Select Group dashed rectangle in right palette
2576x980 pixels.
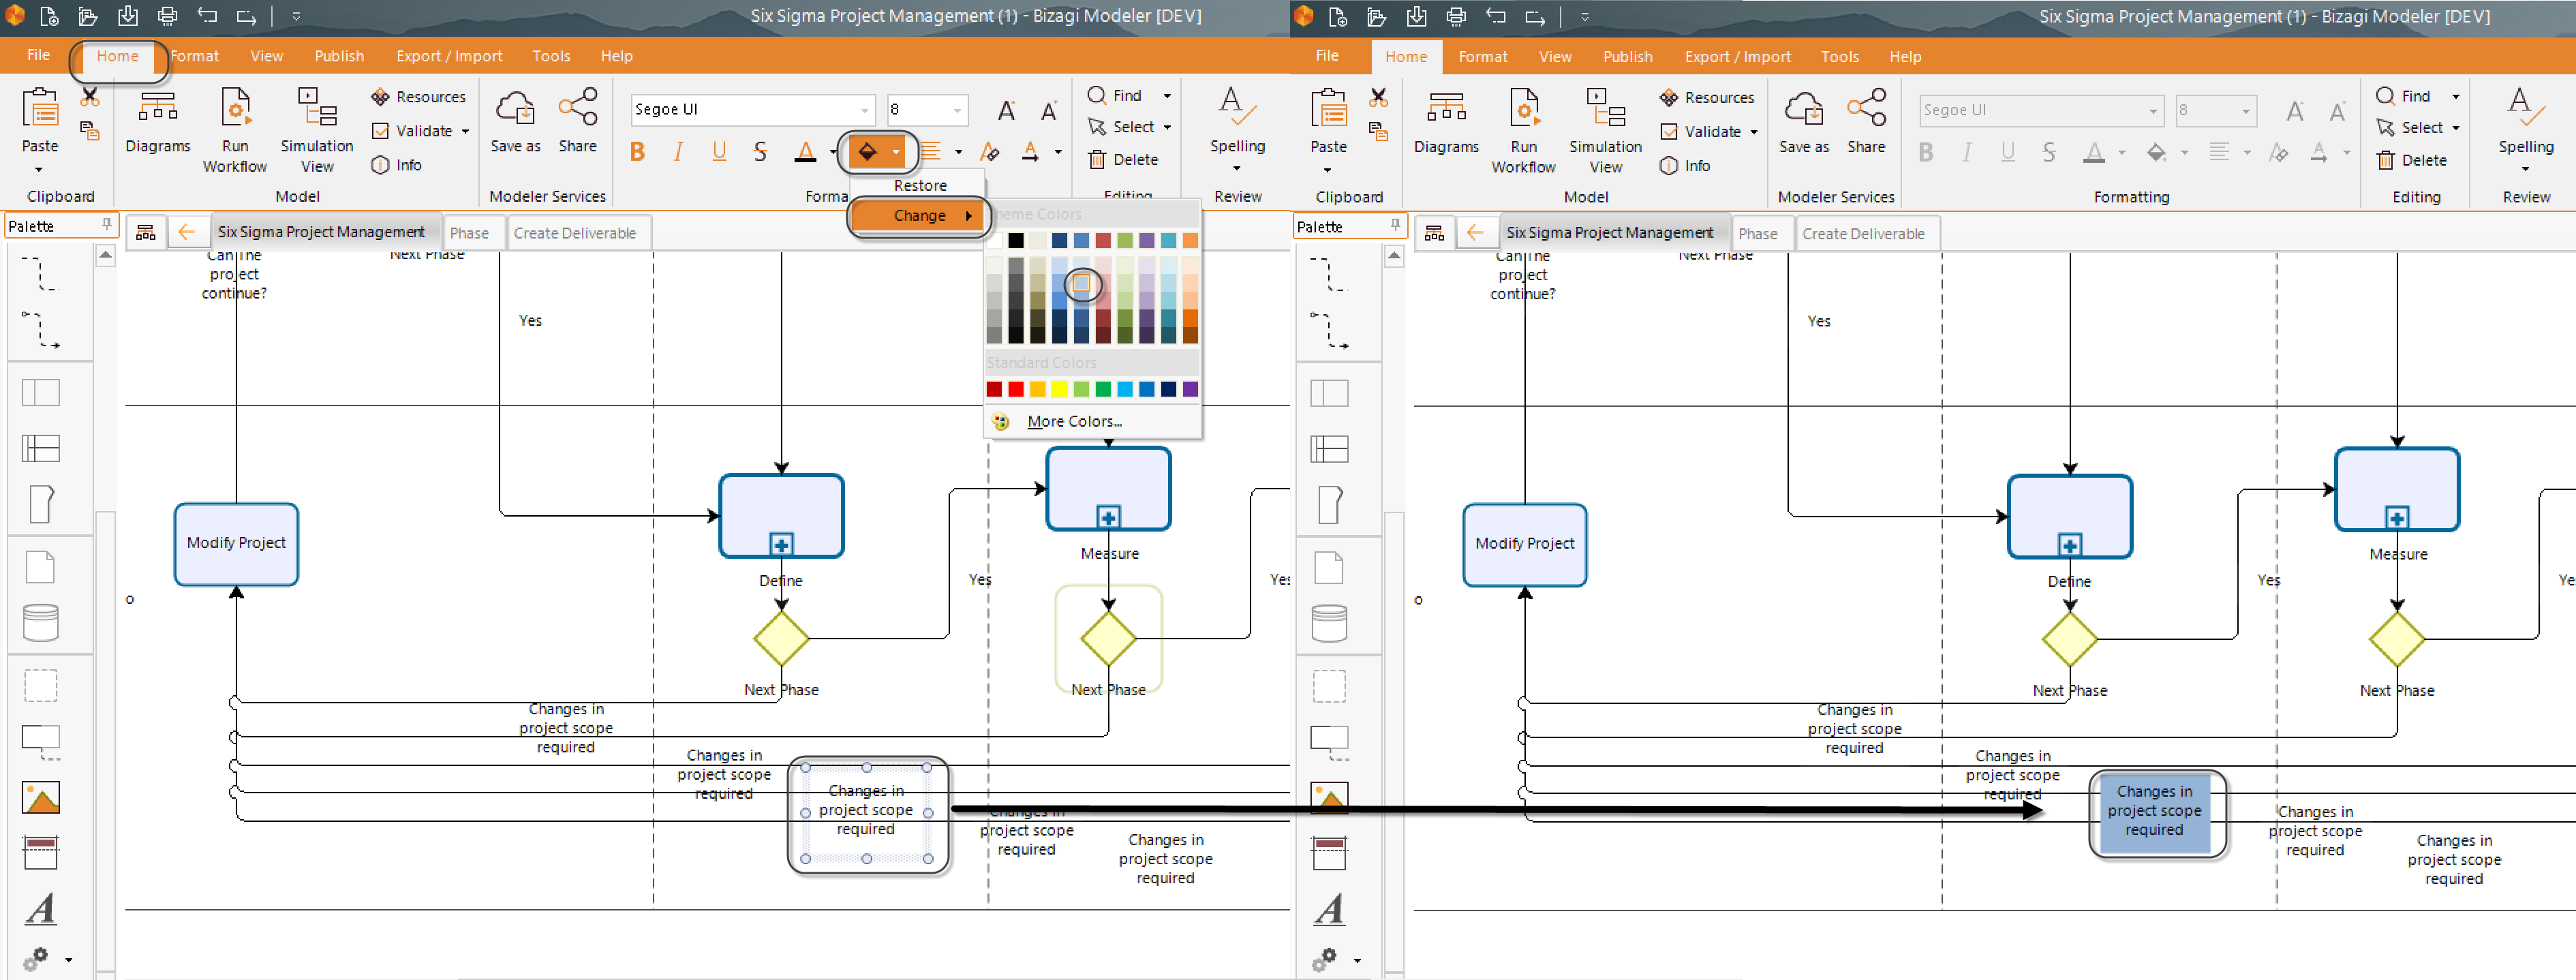[x=1329, y=686]
